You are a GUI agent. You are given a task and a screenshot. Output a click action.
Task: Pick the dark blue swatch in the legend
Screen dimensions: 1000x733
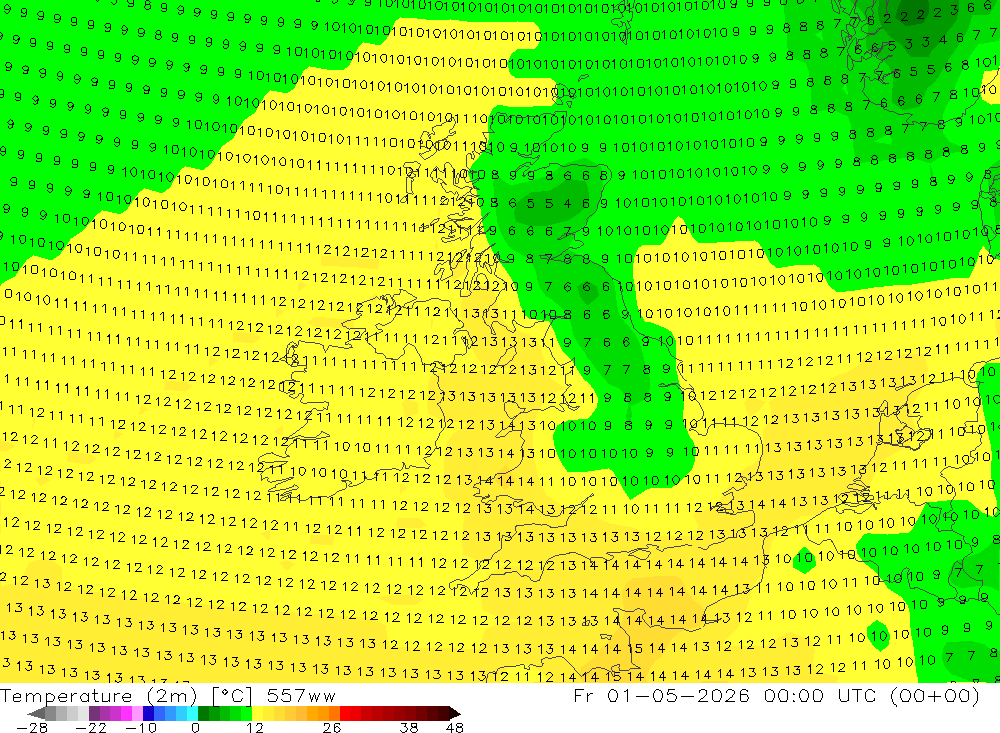point(148,713)
